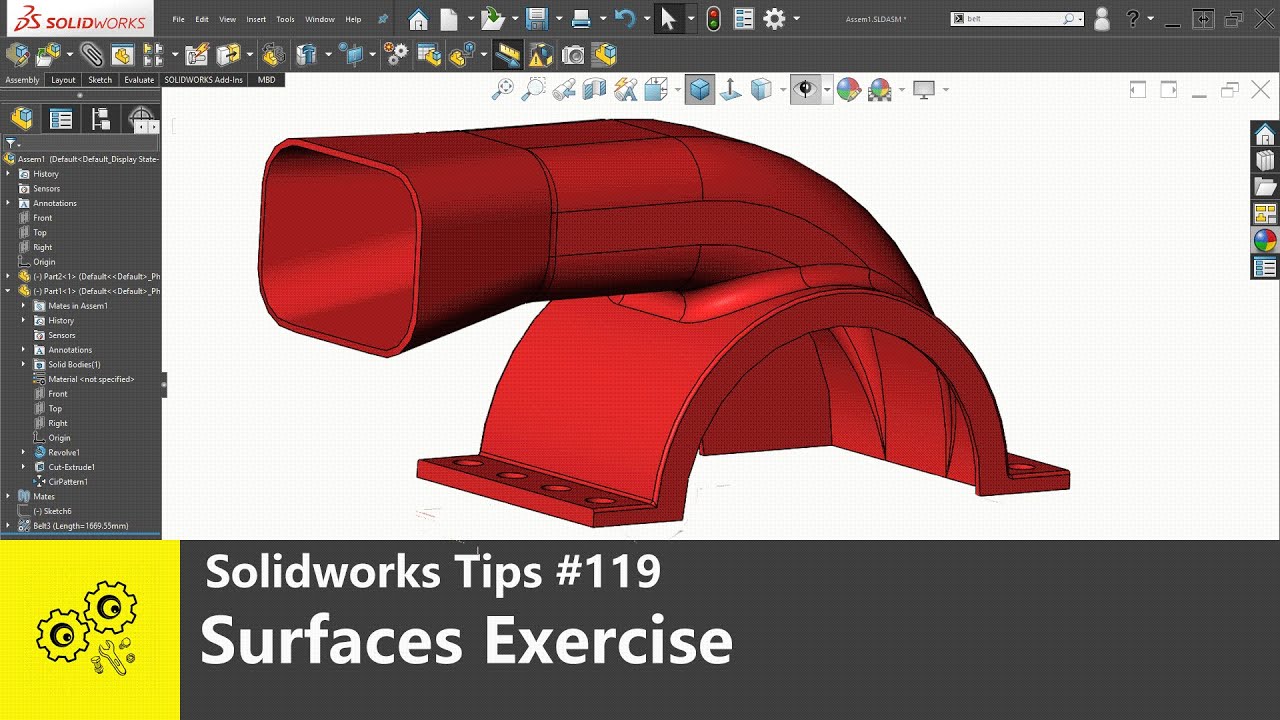The image size is (1280, 720).
Task: Click the Apply Scene icon
Action: pyautogui.click(x=880, y=90)
